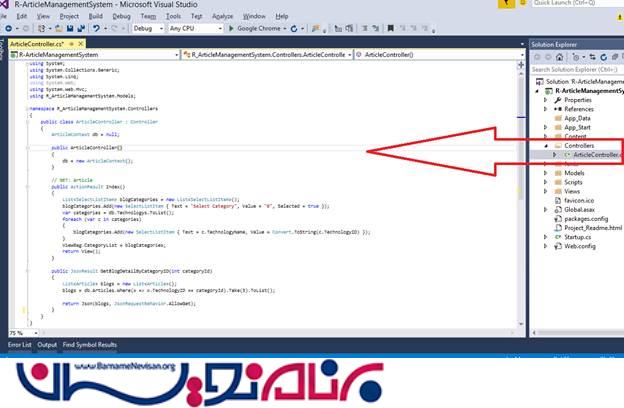Click the Back arrow in Solution Explorer toolbar
Image resolution: width=624 pixels, height=408 pixels.
point(537,57)
